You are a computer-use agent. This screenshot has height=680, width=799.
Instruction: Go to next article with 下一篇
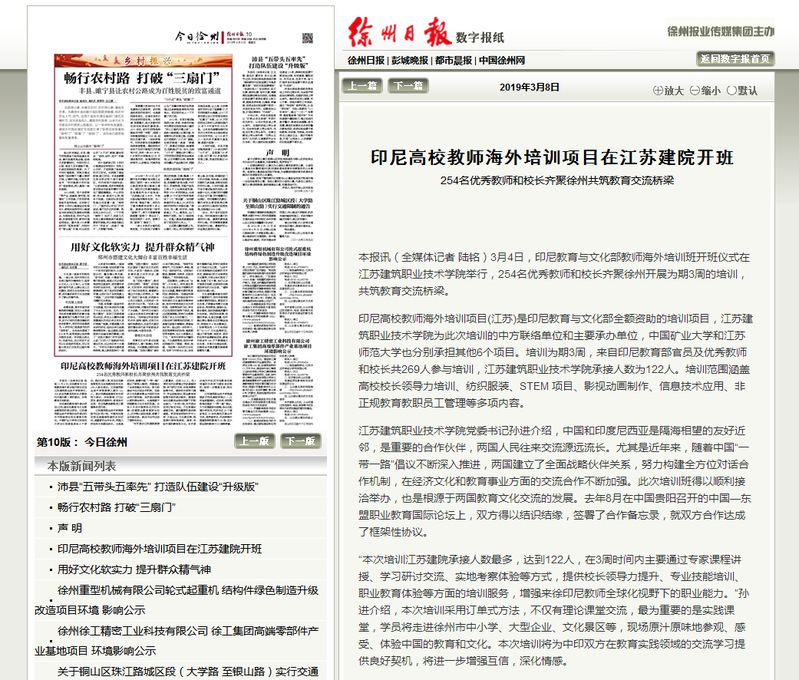pos(406,86)
